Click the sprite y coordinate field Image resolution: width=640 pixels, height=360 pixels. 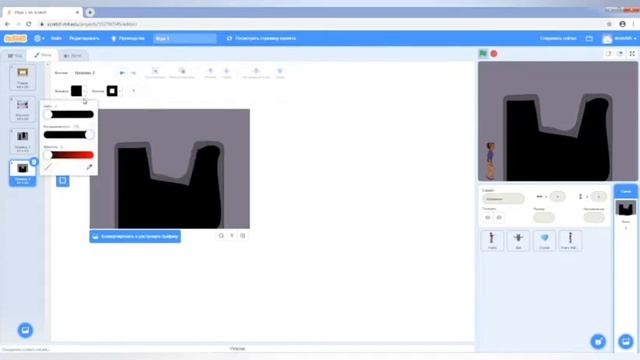point(598,197)
